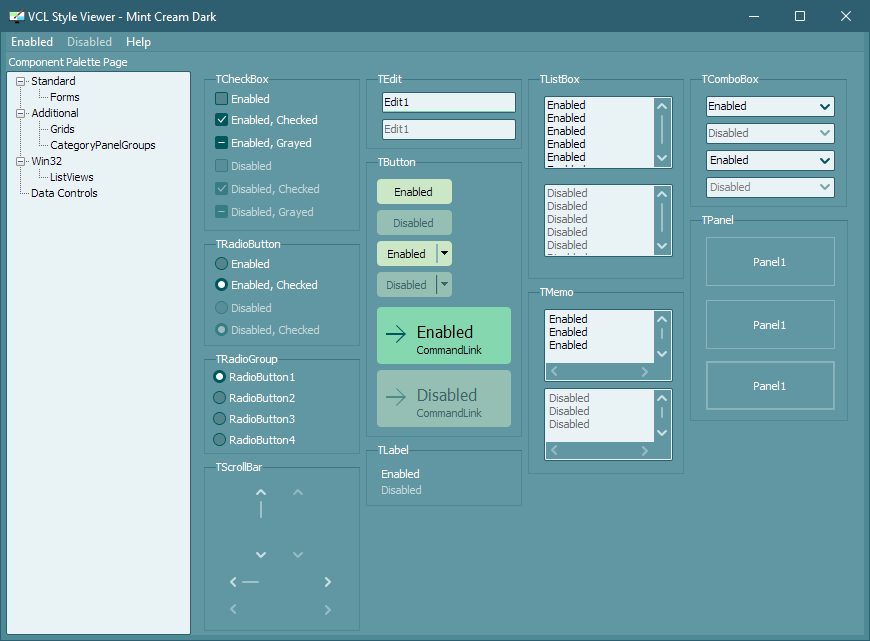Click the plain Enabled button in TButton
This screenshot has height=641, width=870.
(x=414, y=191)
